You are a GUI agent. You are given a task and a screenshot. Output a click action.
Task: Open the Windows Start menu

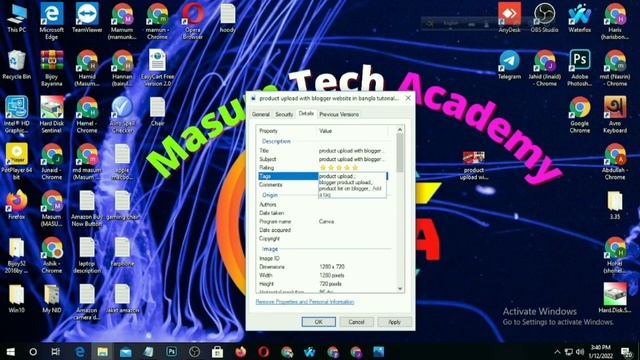[x=11, y=352]
